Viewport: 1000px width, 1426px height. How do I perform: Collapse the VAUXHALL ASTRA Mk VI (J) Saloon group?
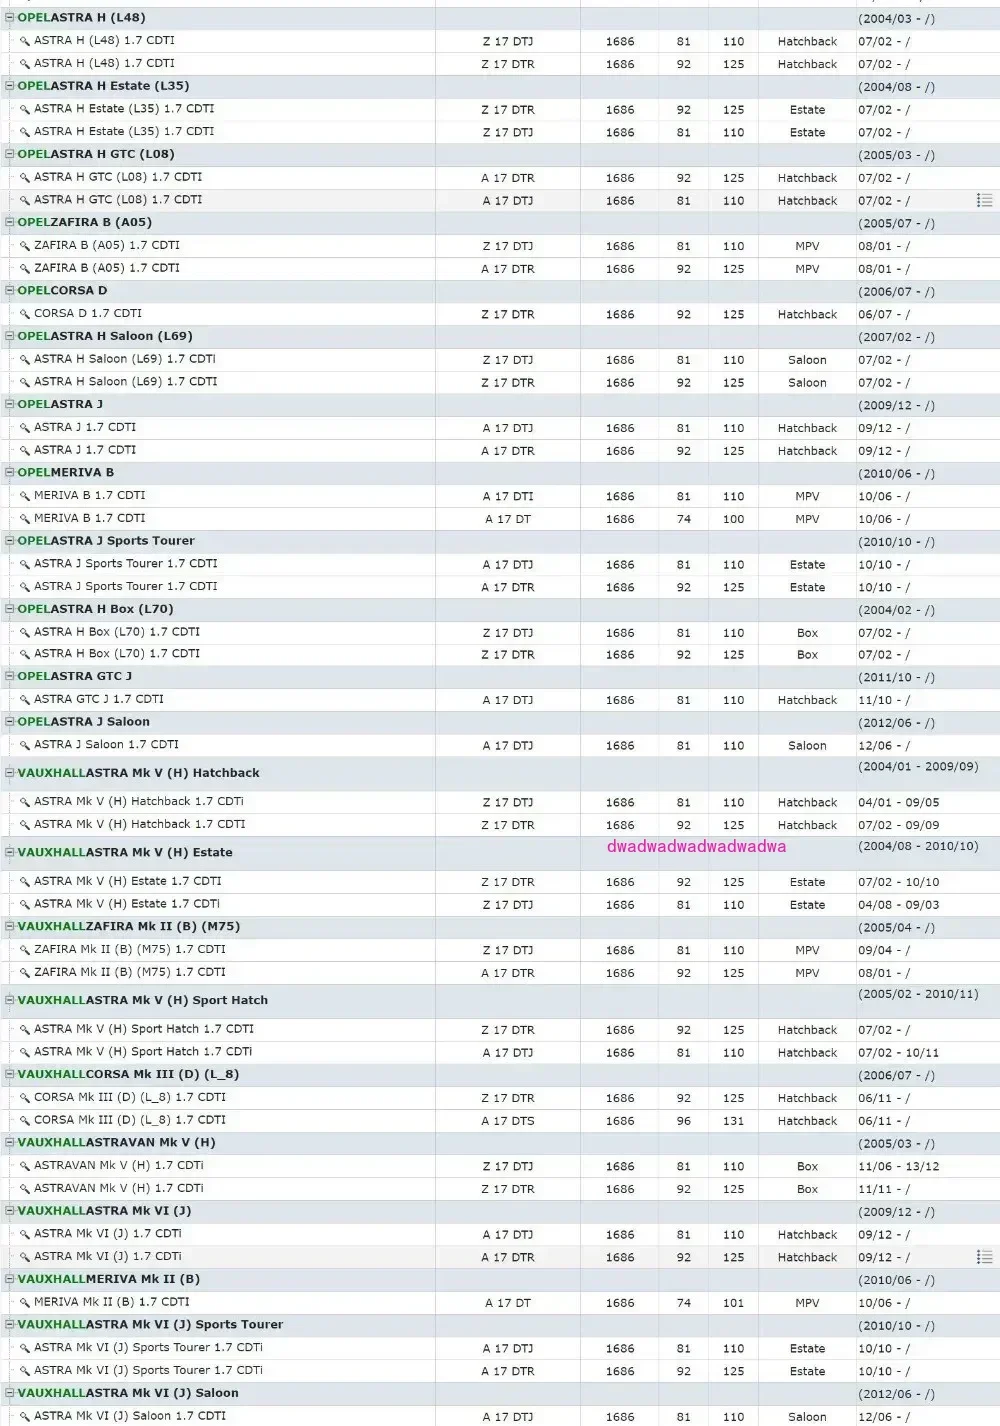tap(10, 1393)
